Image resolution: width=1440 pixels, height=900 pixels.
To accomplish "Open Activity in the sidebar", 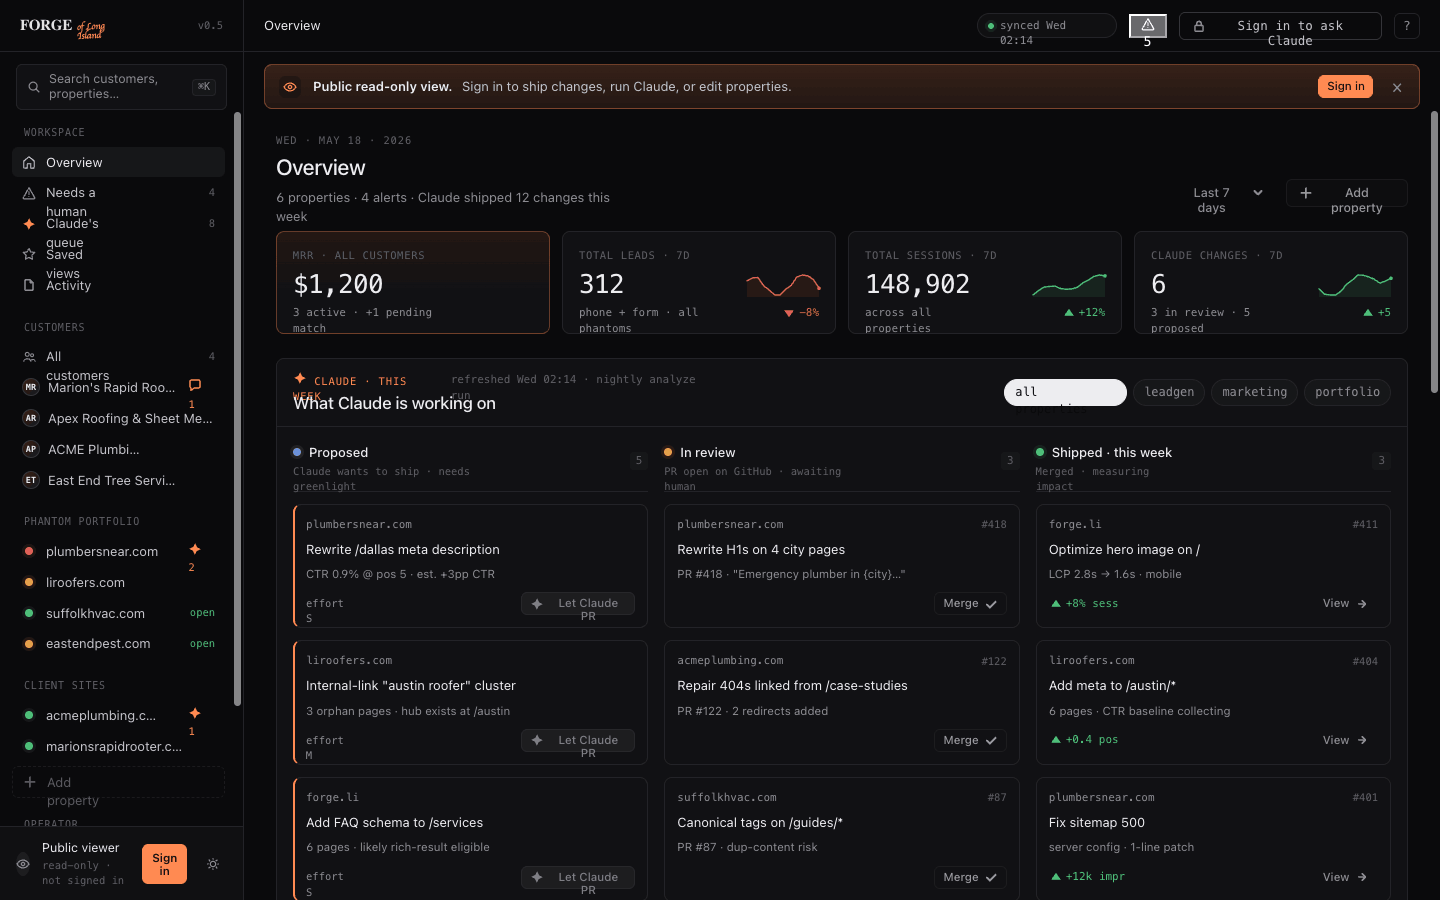I will tap(118, 286).
